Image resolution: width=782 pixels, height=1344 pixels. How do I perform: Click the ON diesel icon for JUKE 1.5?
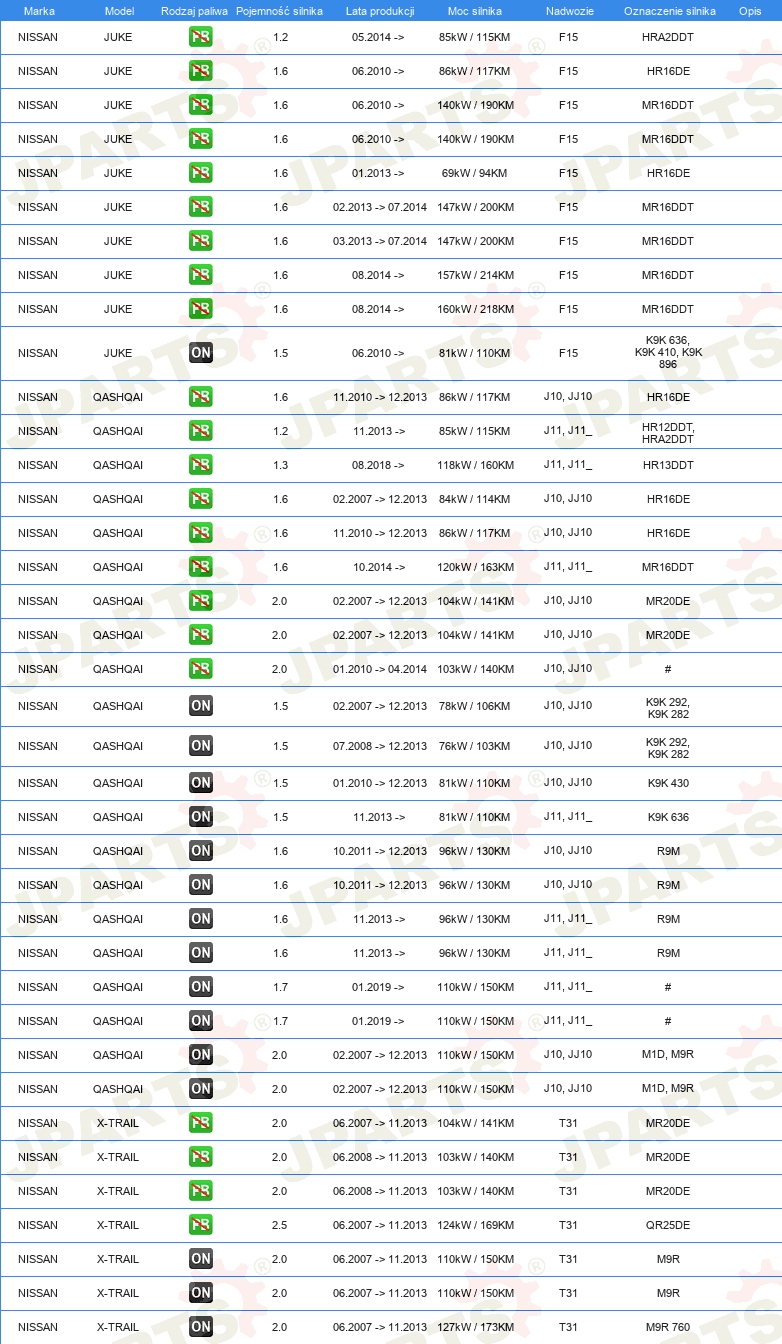coord(201,353)
